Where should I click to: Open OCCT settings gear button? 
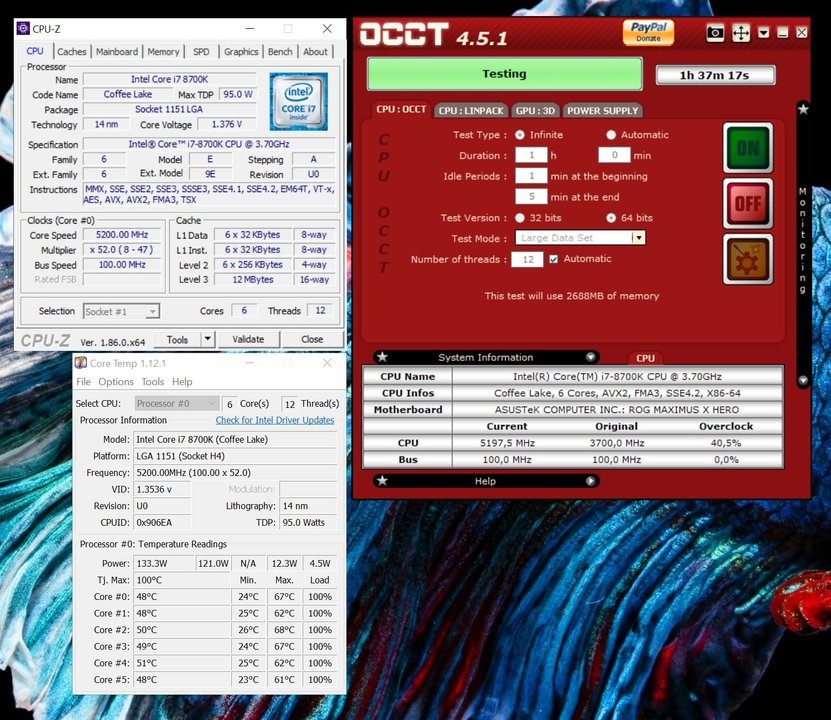pyautogui.click(x=748, y=260)
